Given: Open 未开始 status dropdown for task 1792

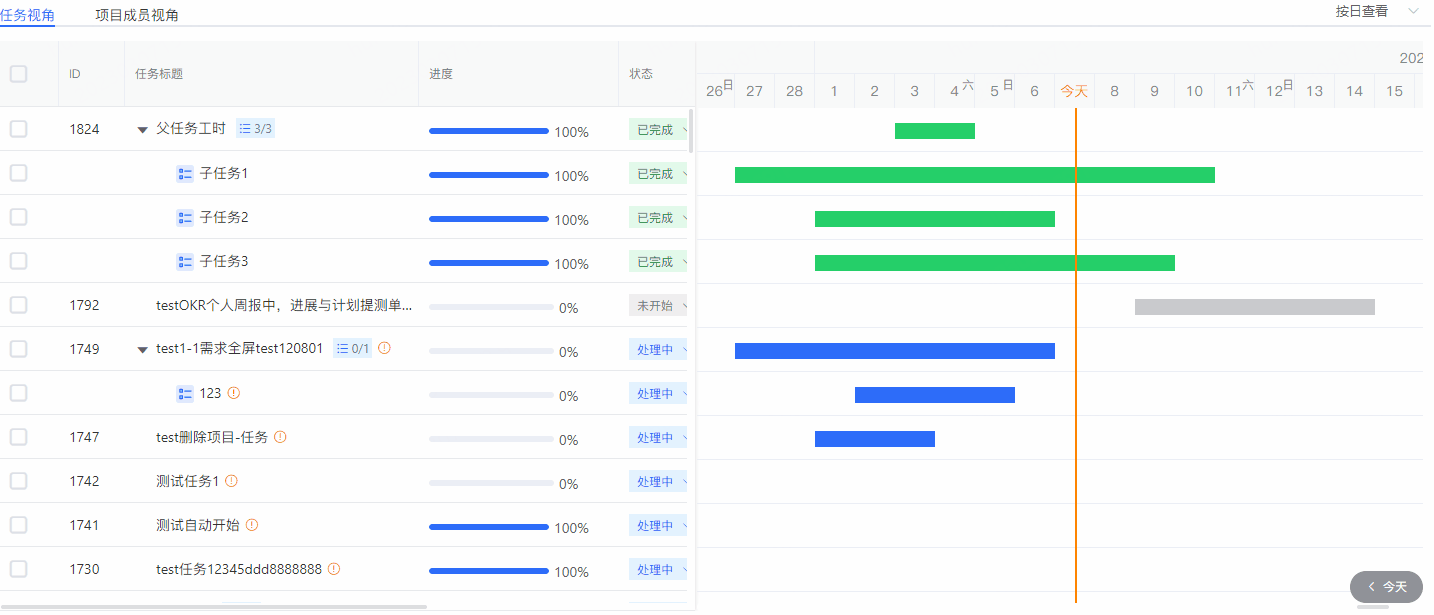Looking at the screenshot, I should pos(658,306).
